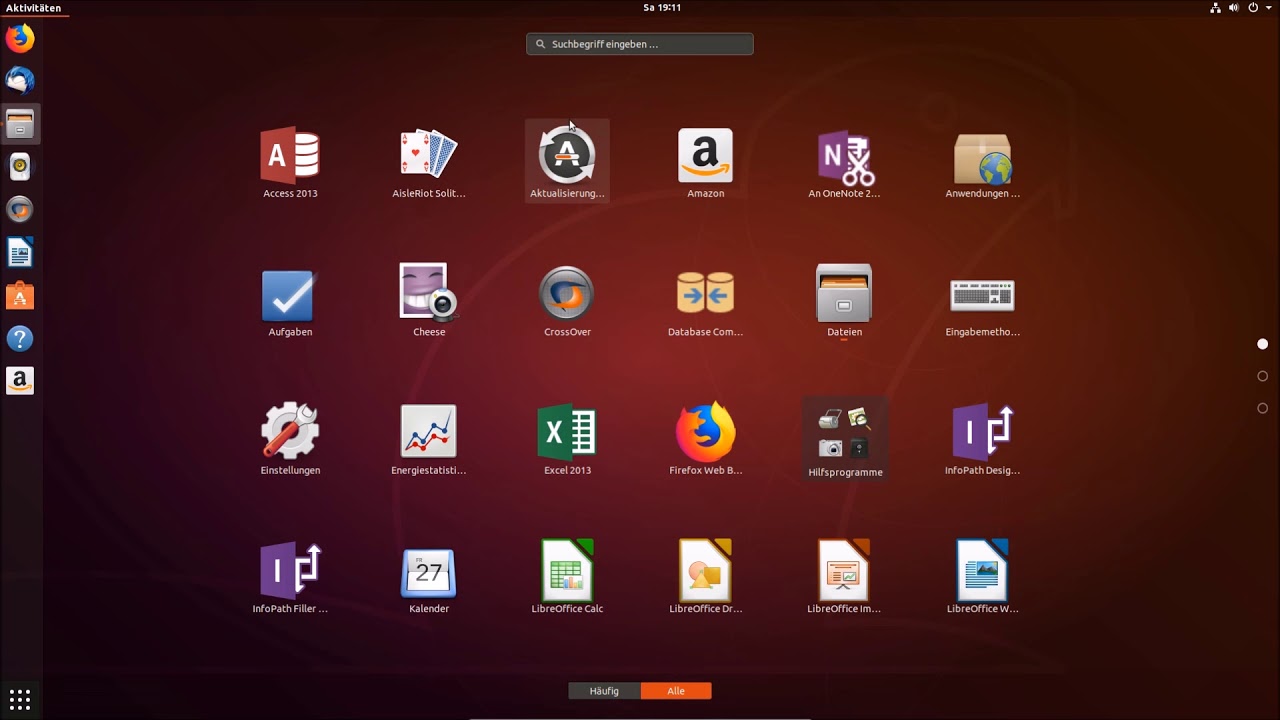Click the network status icon
The image size is (1280, 720).
1215,7
